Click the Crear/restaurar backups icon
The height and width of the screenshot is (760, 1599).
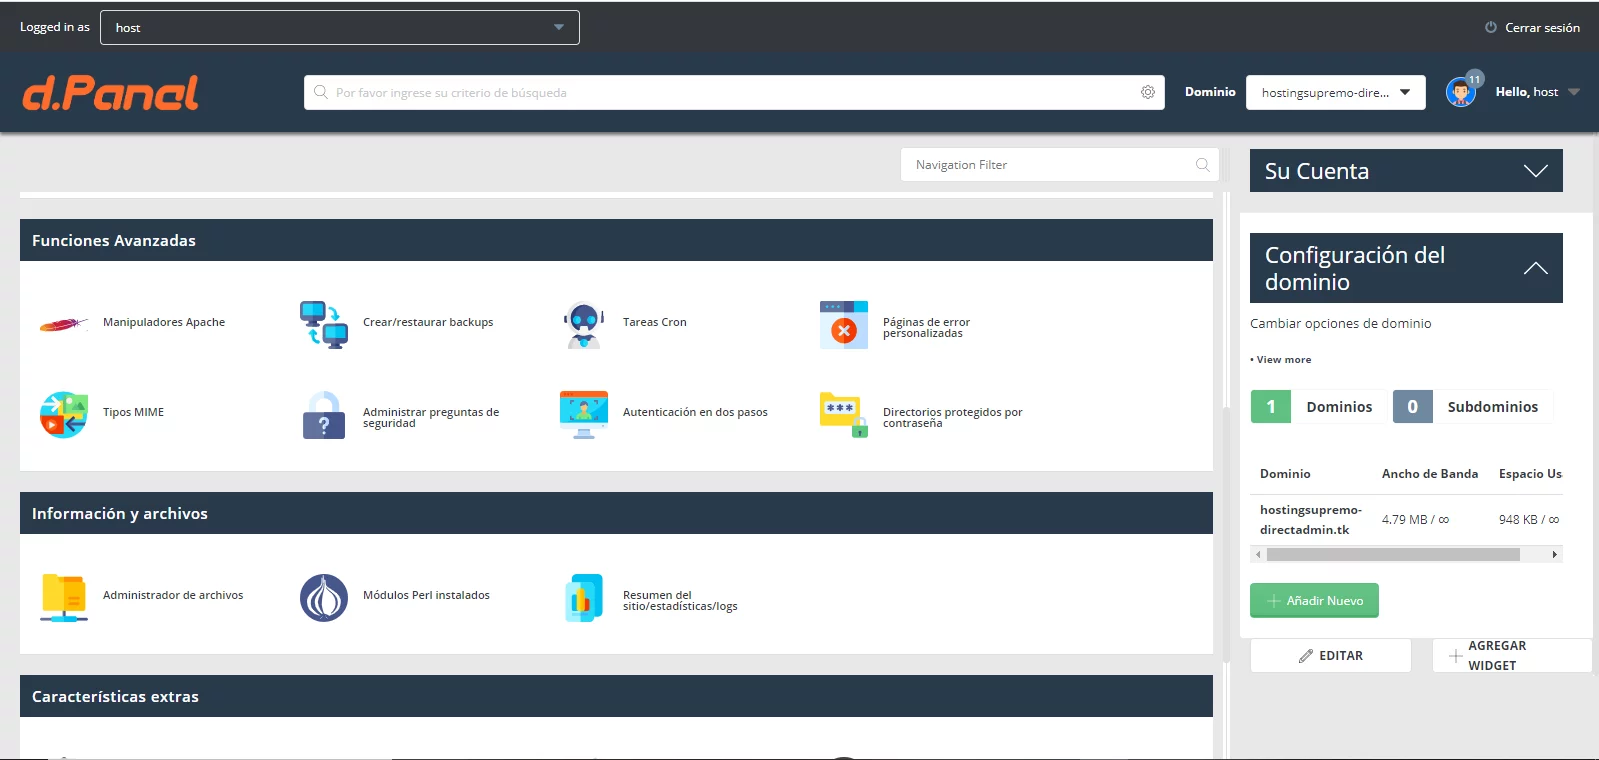323,324
